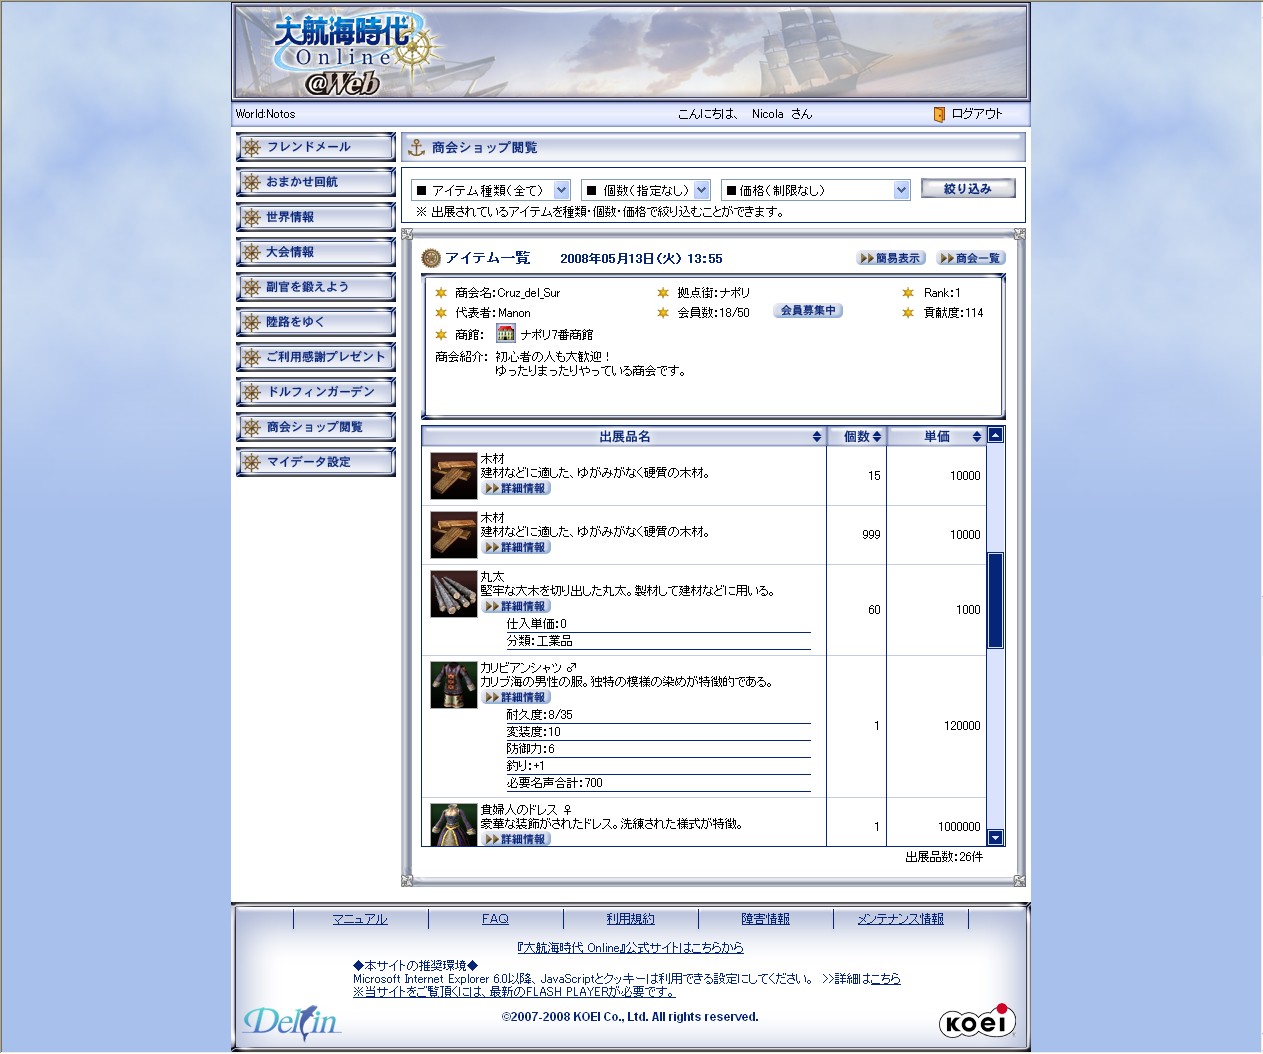Screen dimensions: 1263x1054
Task: Click the star icon beside 商会名
Action: pos(441,293)
